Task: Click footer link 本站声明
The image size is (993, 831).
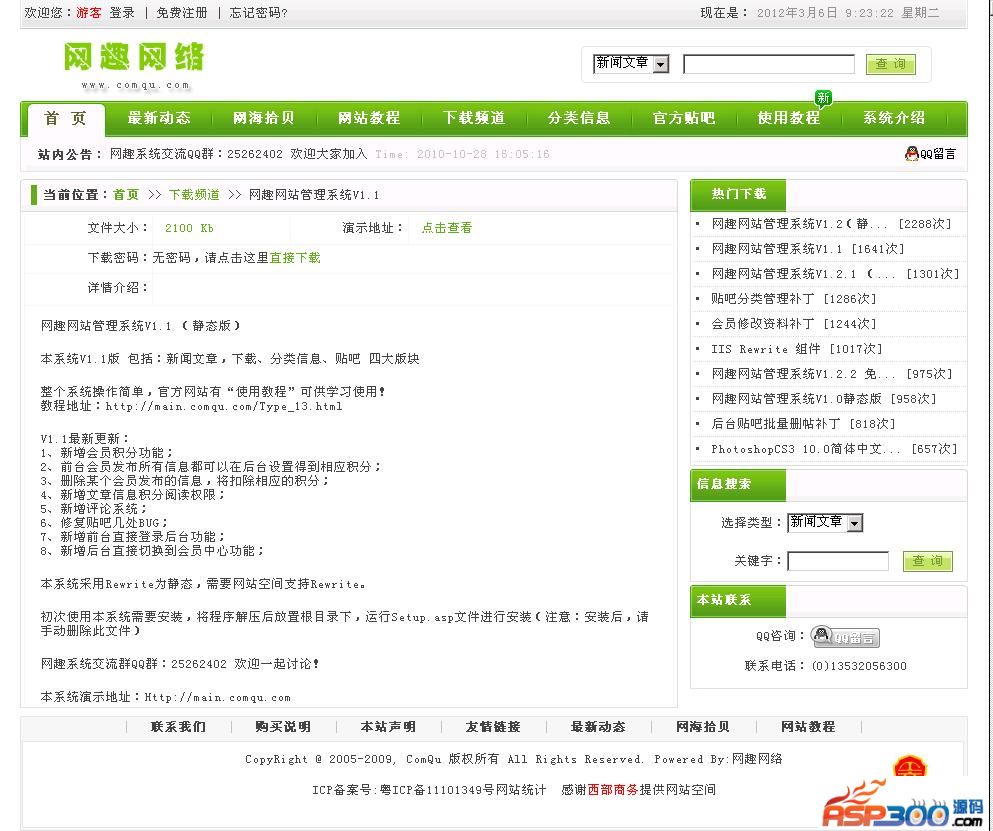Action: click(x=388, y=726)
